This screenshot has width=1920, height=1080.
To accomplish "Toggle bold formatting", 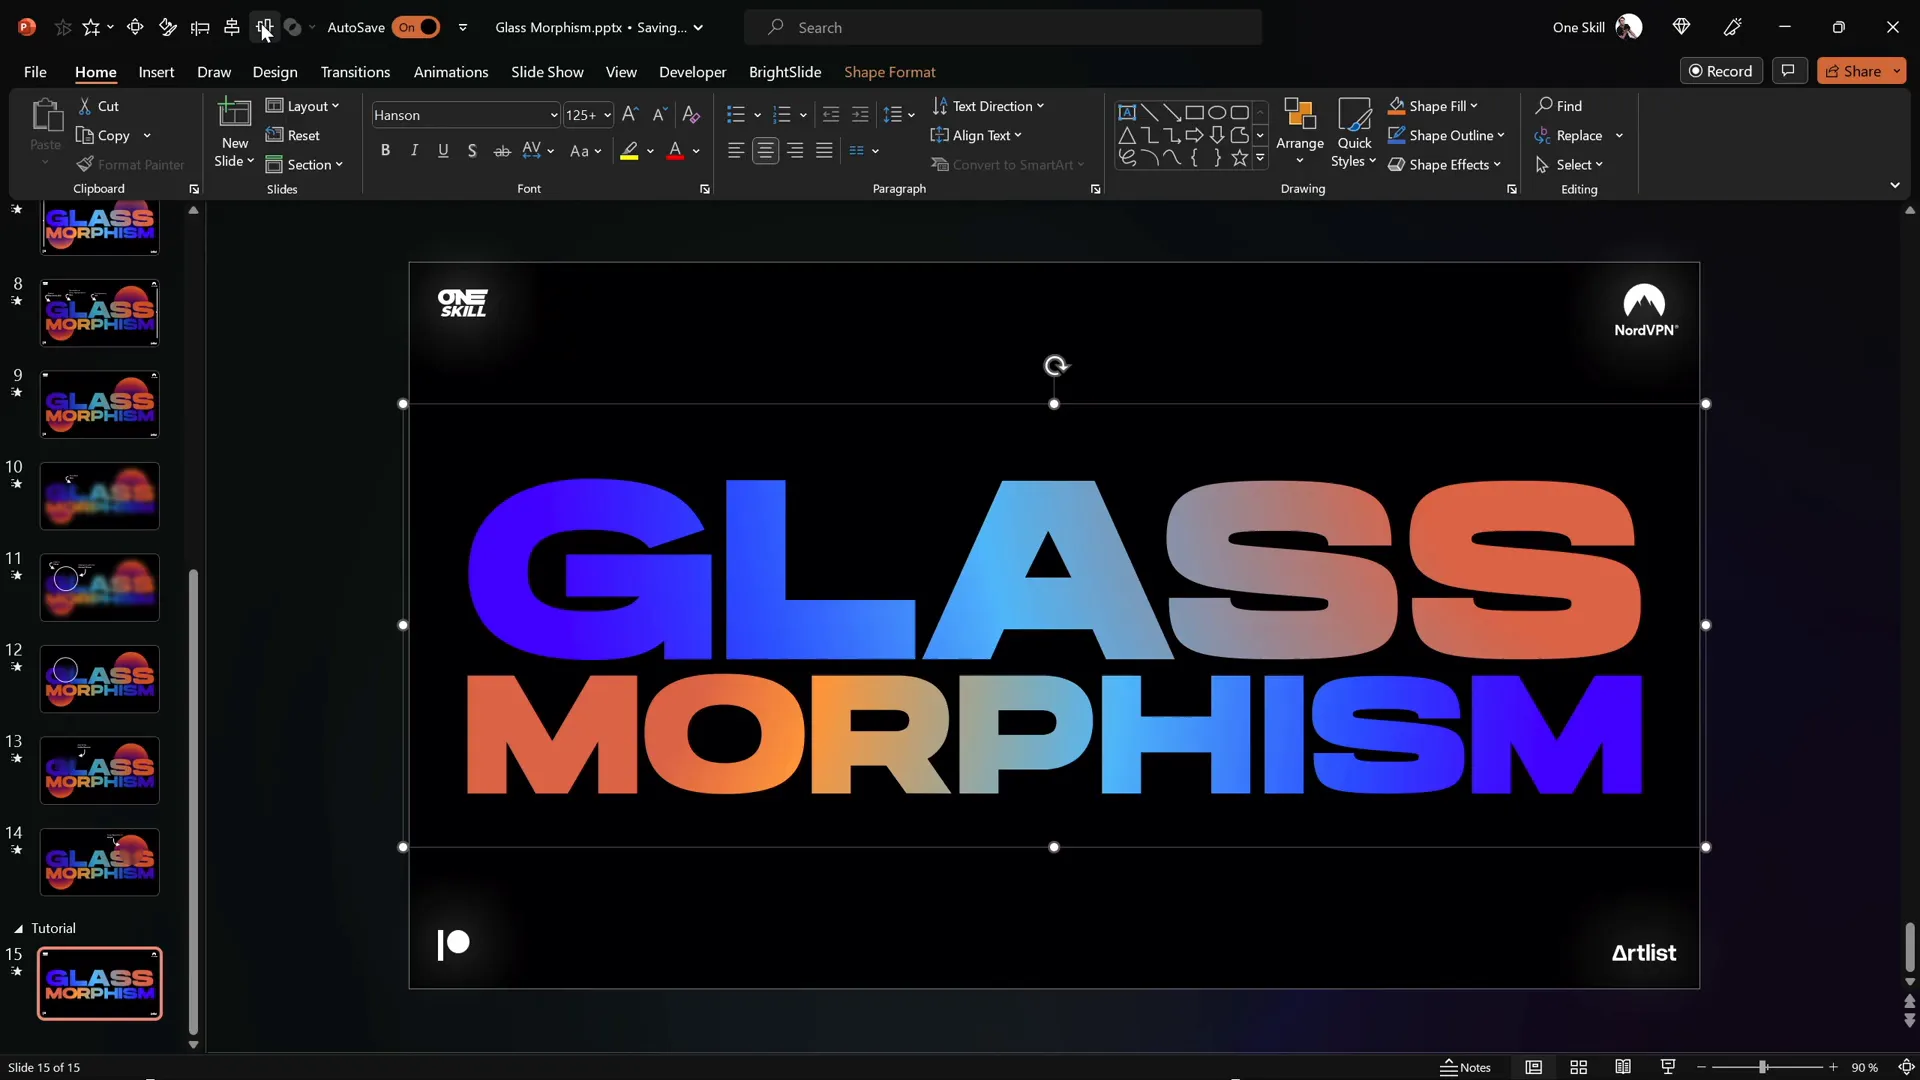I will [385, 150].
